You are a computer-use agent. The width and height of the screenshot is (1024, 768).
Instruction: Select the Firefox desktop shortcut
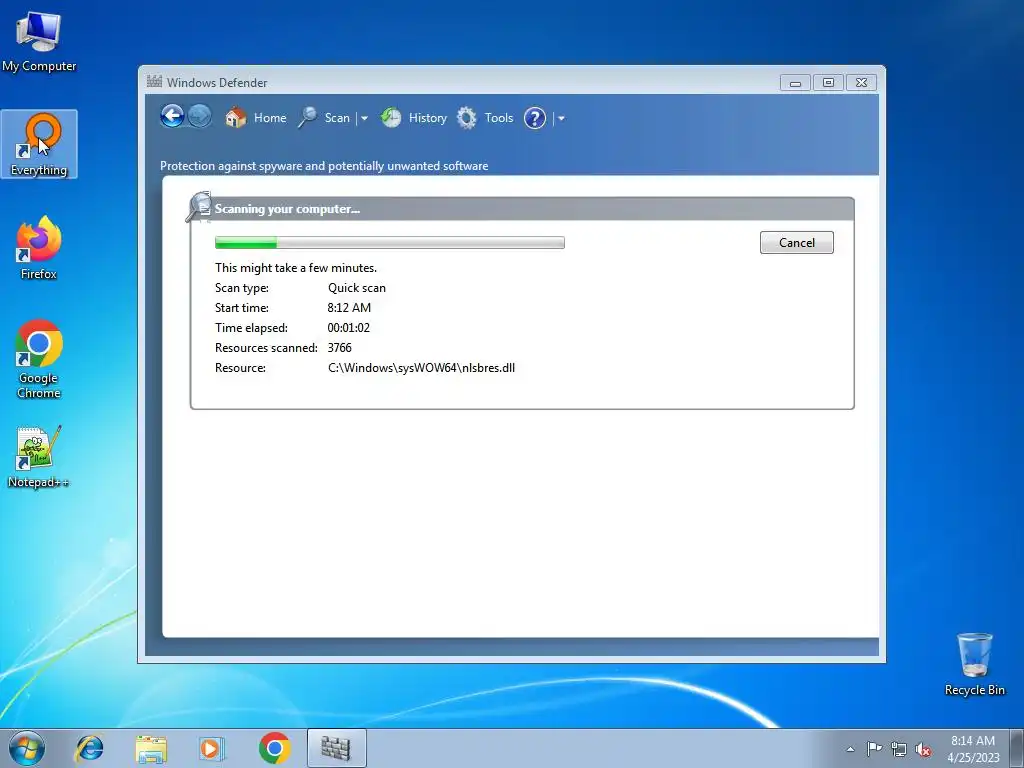(x=39, y=248)
